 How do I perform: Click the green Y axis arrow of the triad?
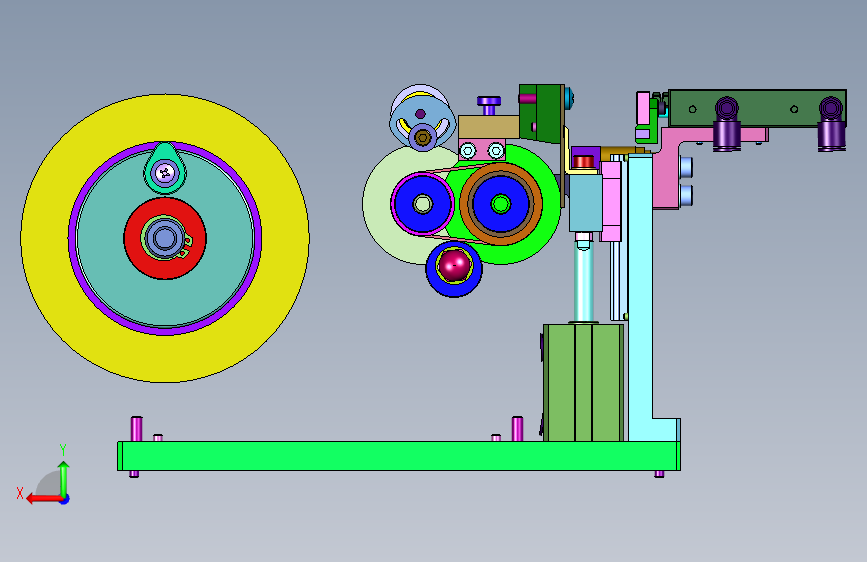coord(64,479)
